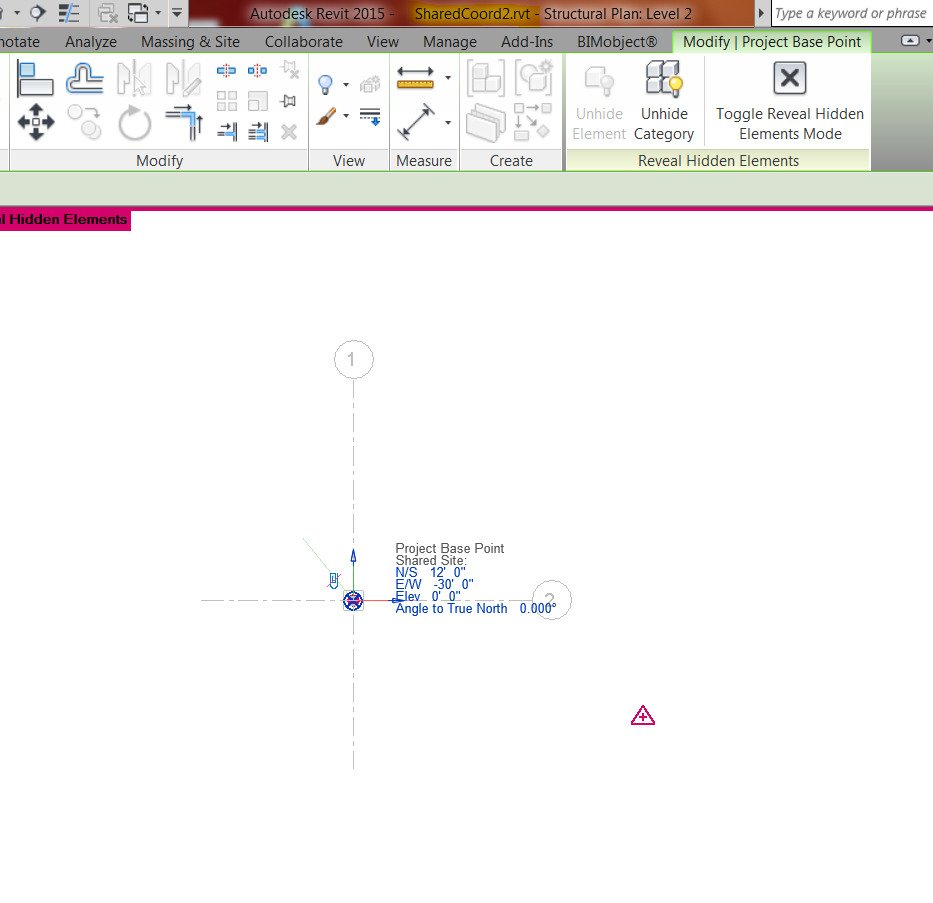Viewport: 933px width, 903px height.
Task: Click E/W value -30' 0"
Action: point(453,584)
